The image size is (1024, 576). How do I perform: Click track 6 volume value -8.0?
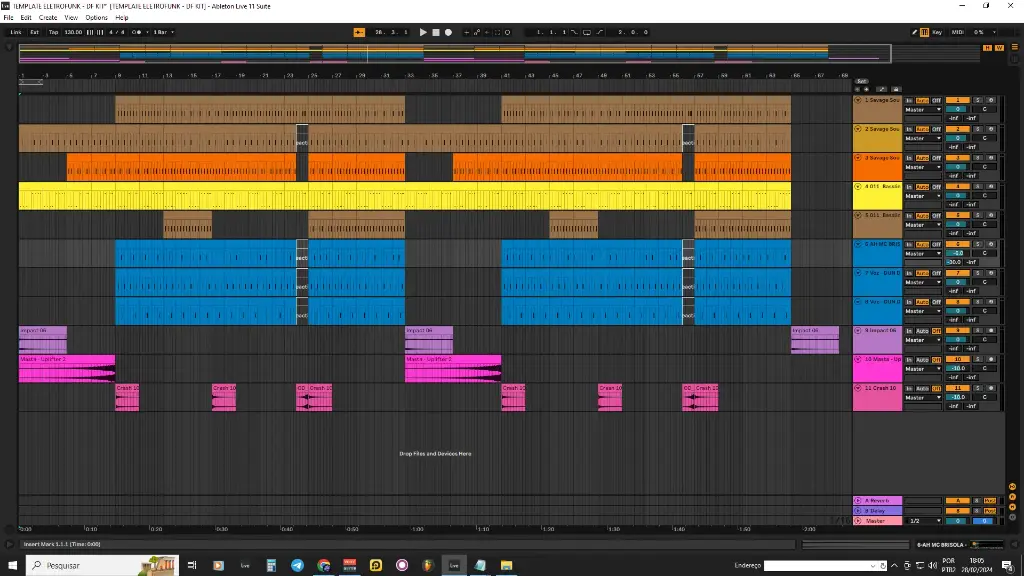957,253
